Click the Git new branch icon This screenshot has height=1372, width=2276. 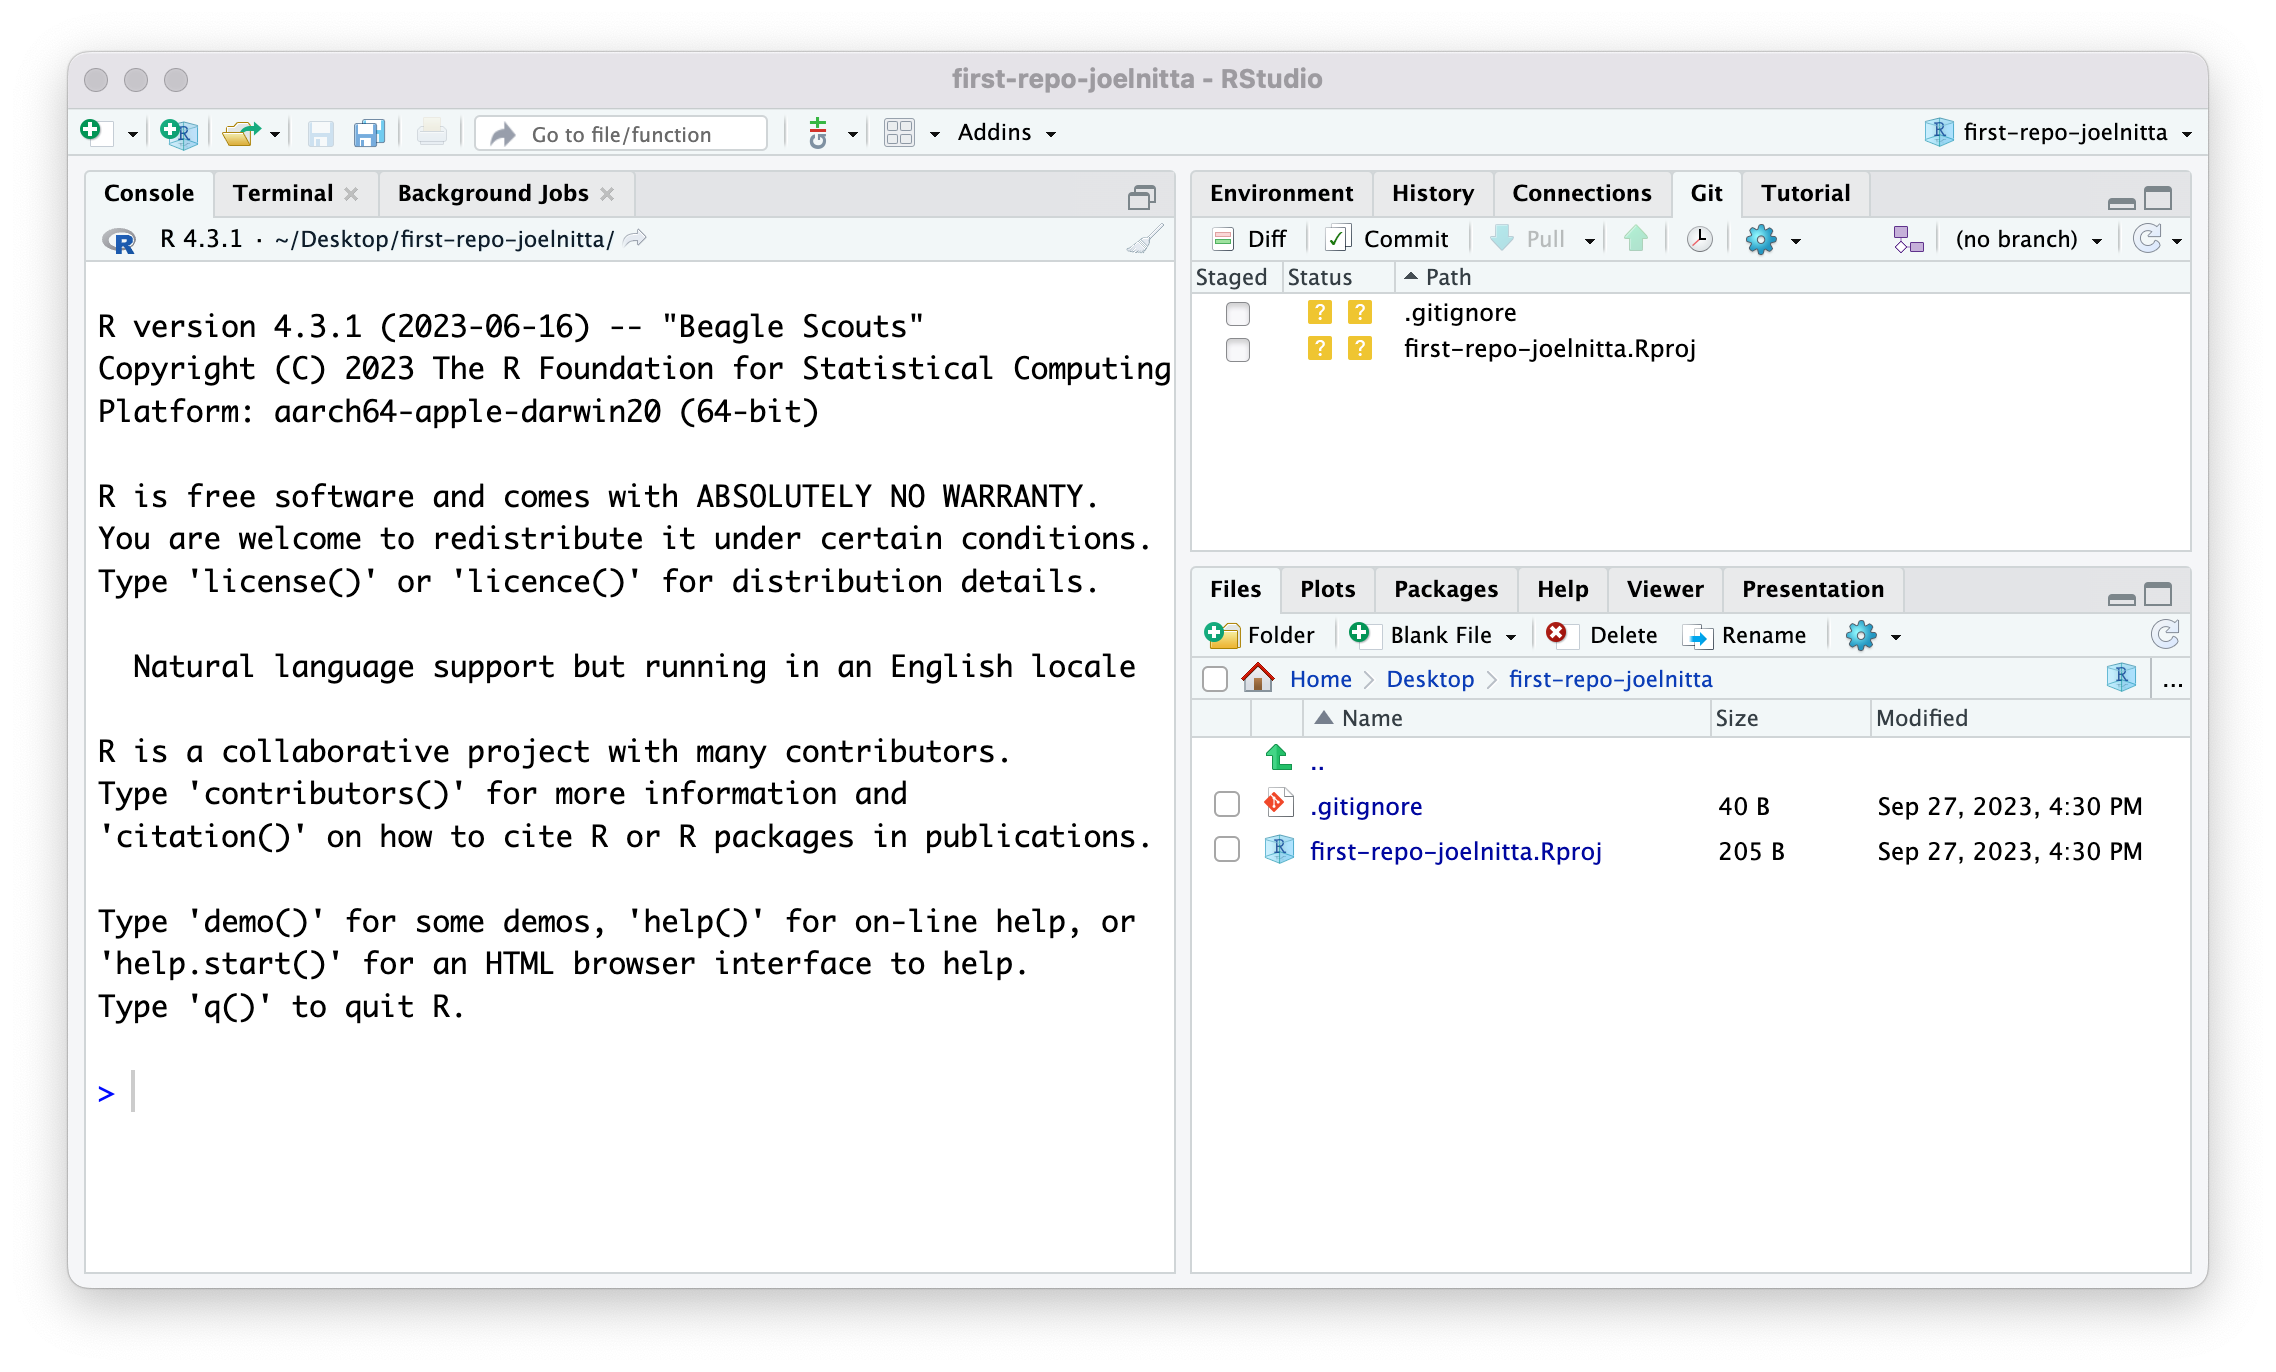[1908, 239]
